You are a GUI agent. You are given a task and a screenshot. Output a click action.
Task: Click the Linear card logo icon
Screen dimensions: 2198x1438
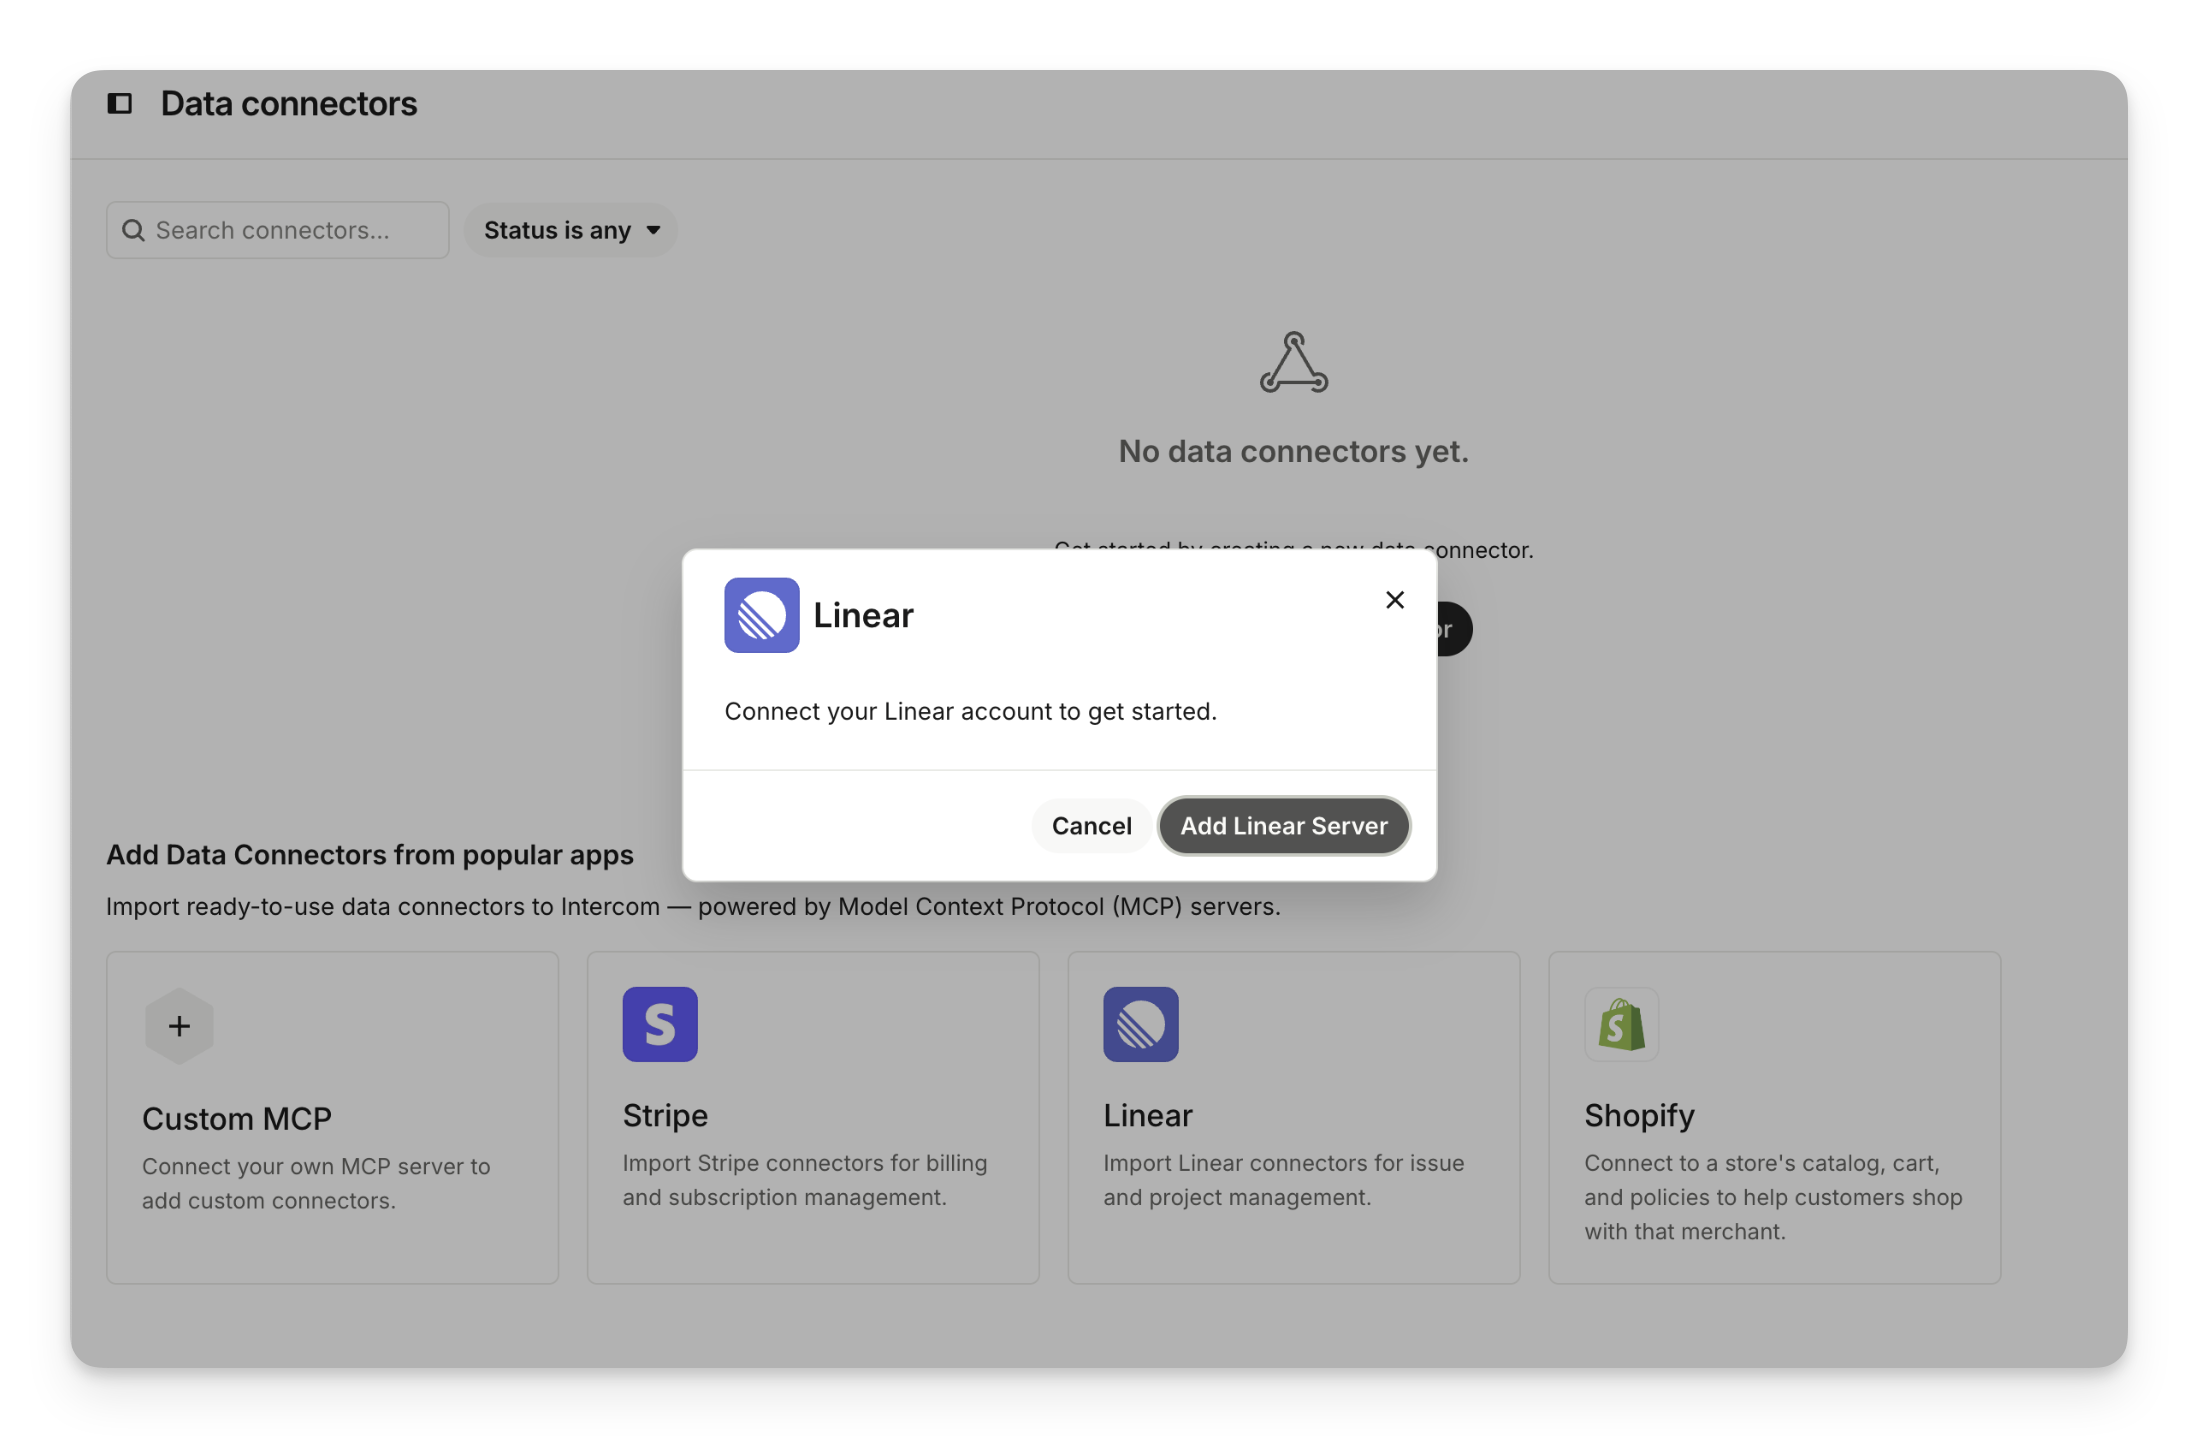[1140, 1024]
